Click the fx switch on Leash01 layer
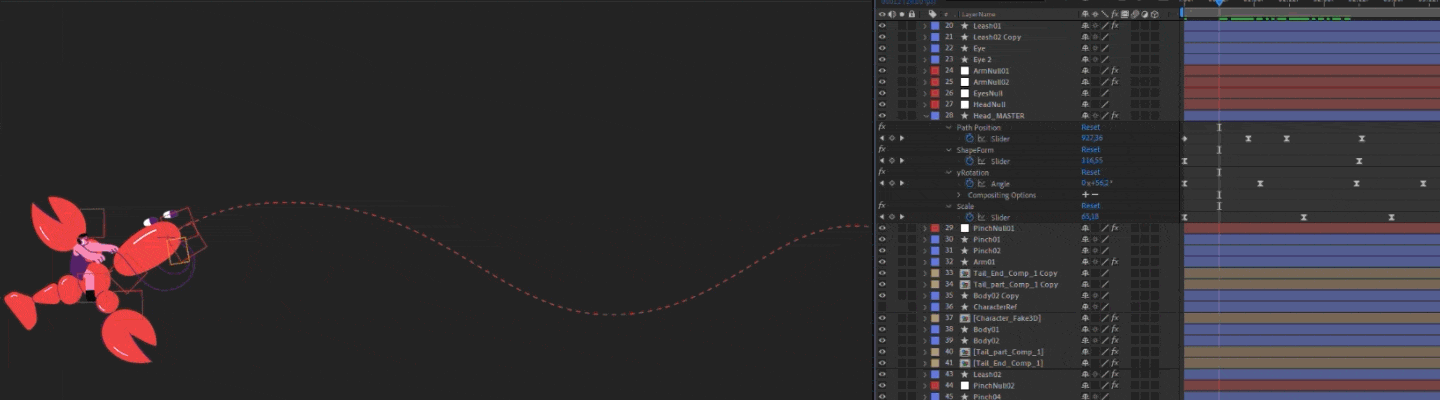 (x=1114, y=25)
